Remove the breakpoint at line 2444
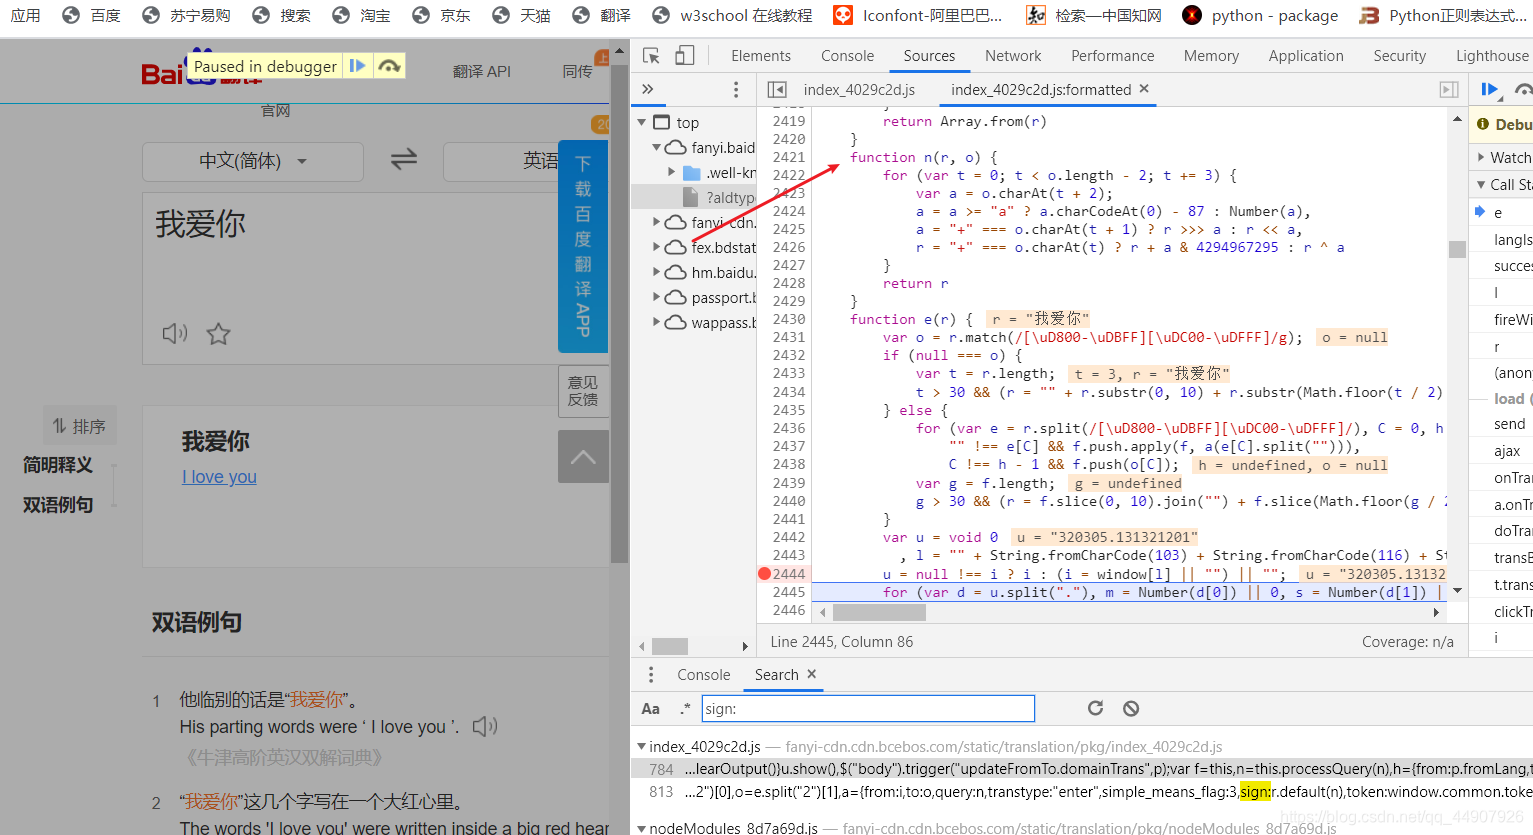The width and height of the screenshot is (1533, 835). click(764, 574)
